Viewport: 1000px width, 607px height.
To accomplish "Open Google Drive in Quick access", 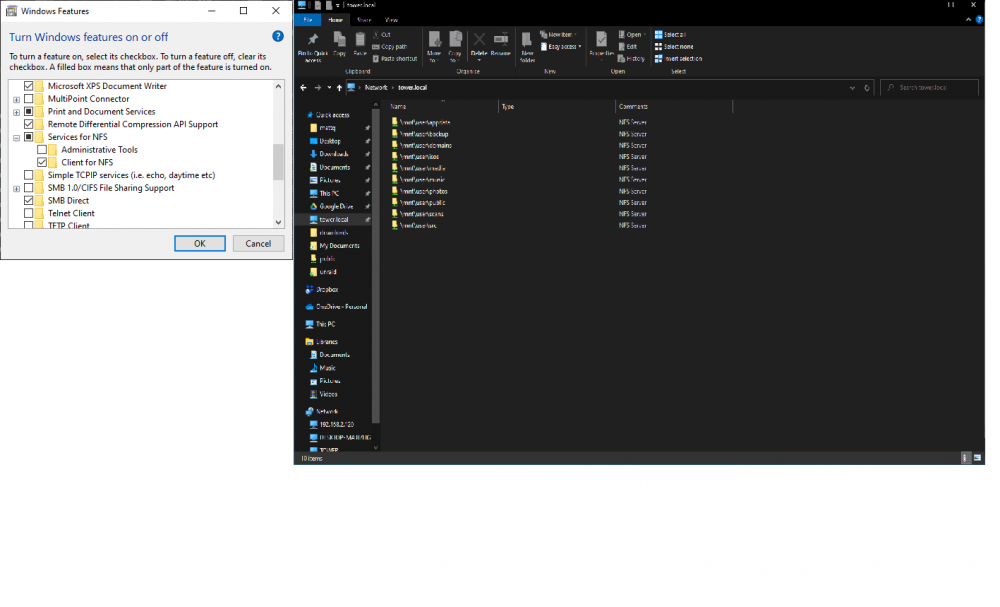I will pyautogui.click(x=331, y=207).
